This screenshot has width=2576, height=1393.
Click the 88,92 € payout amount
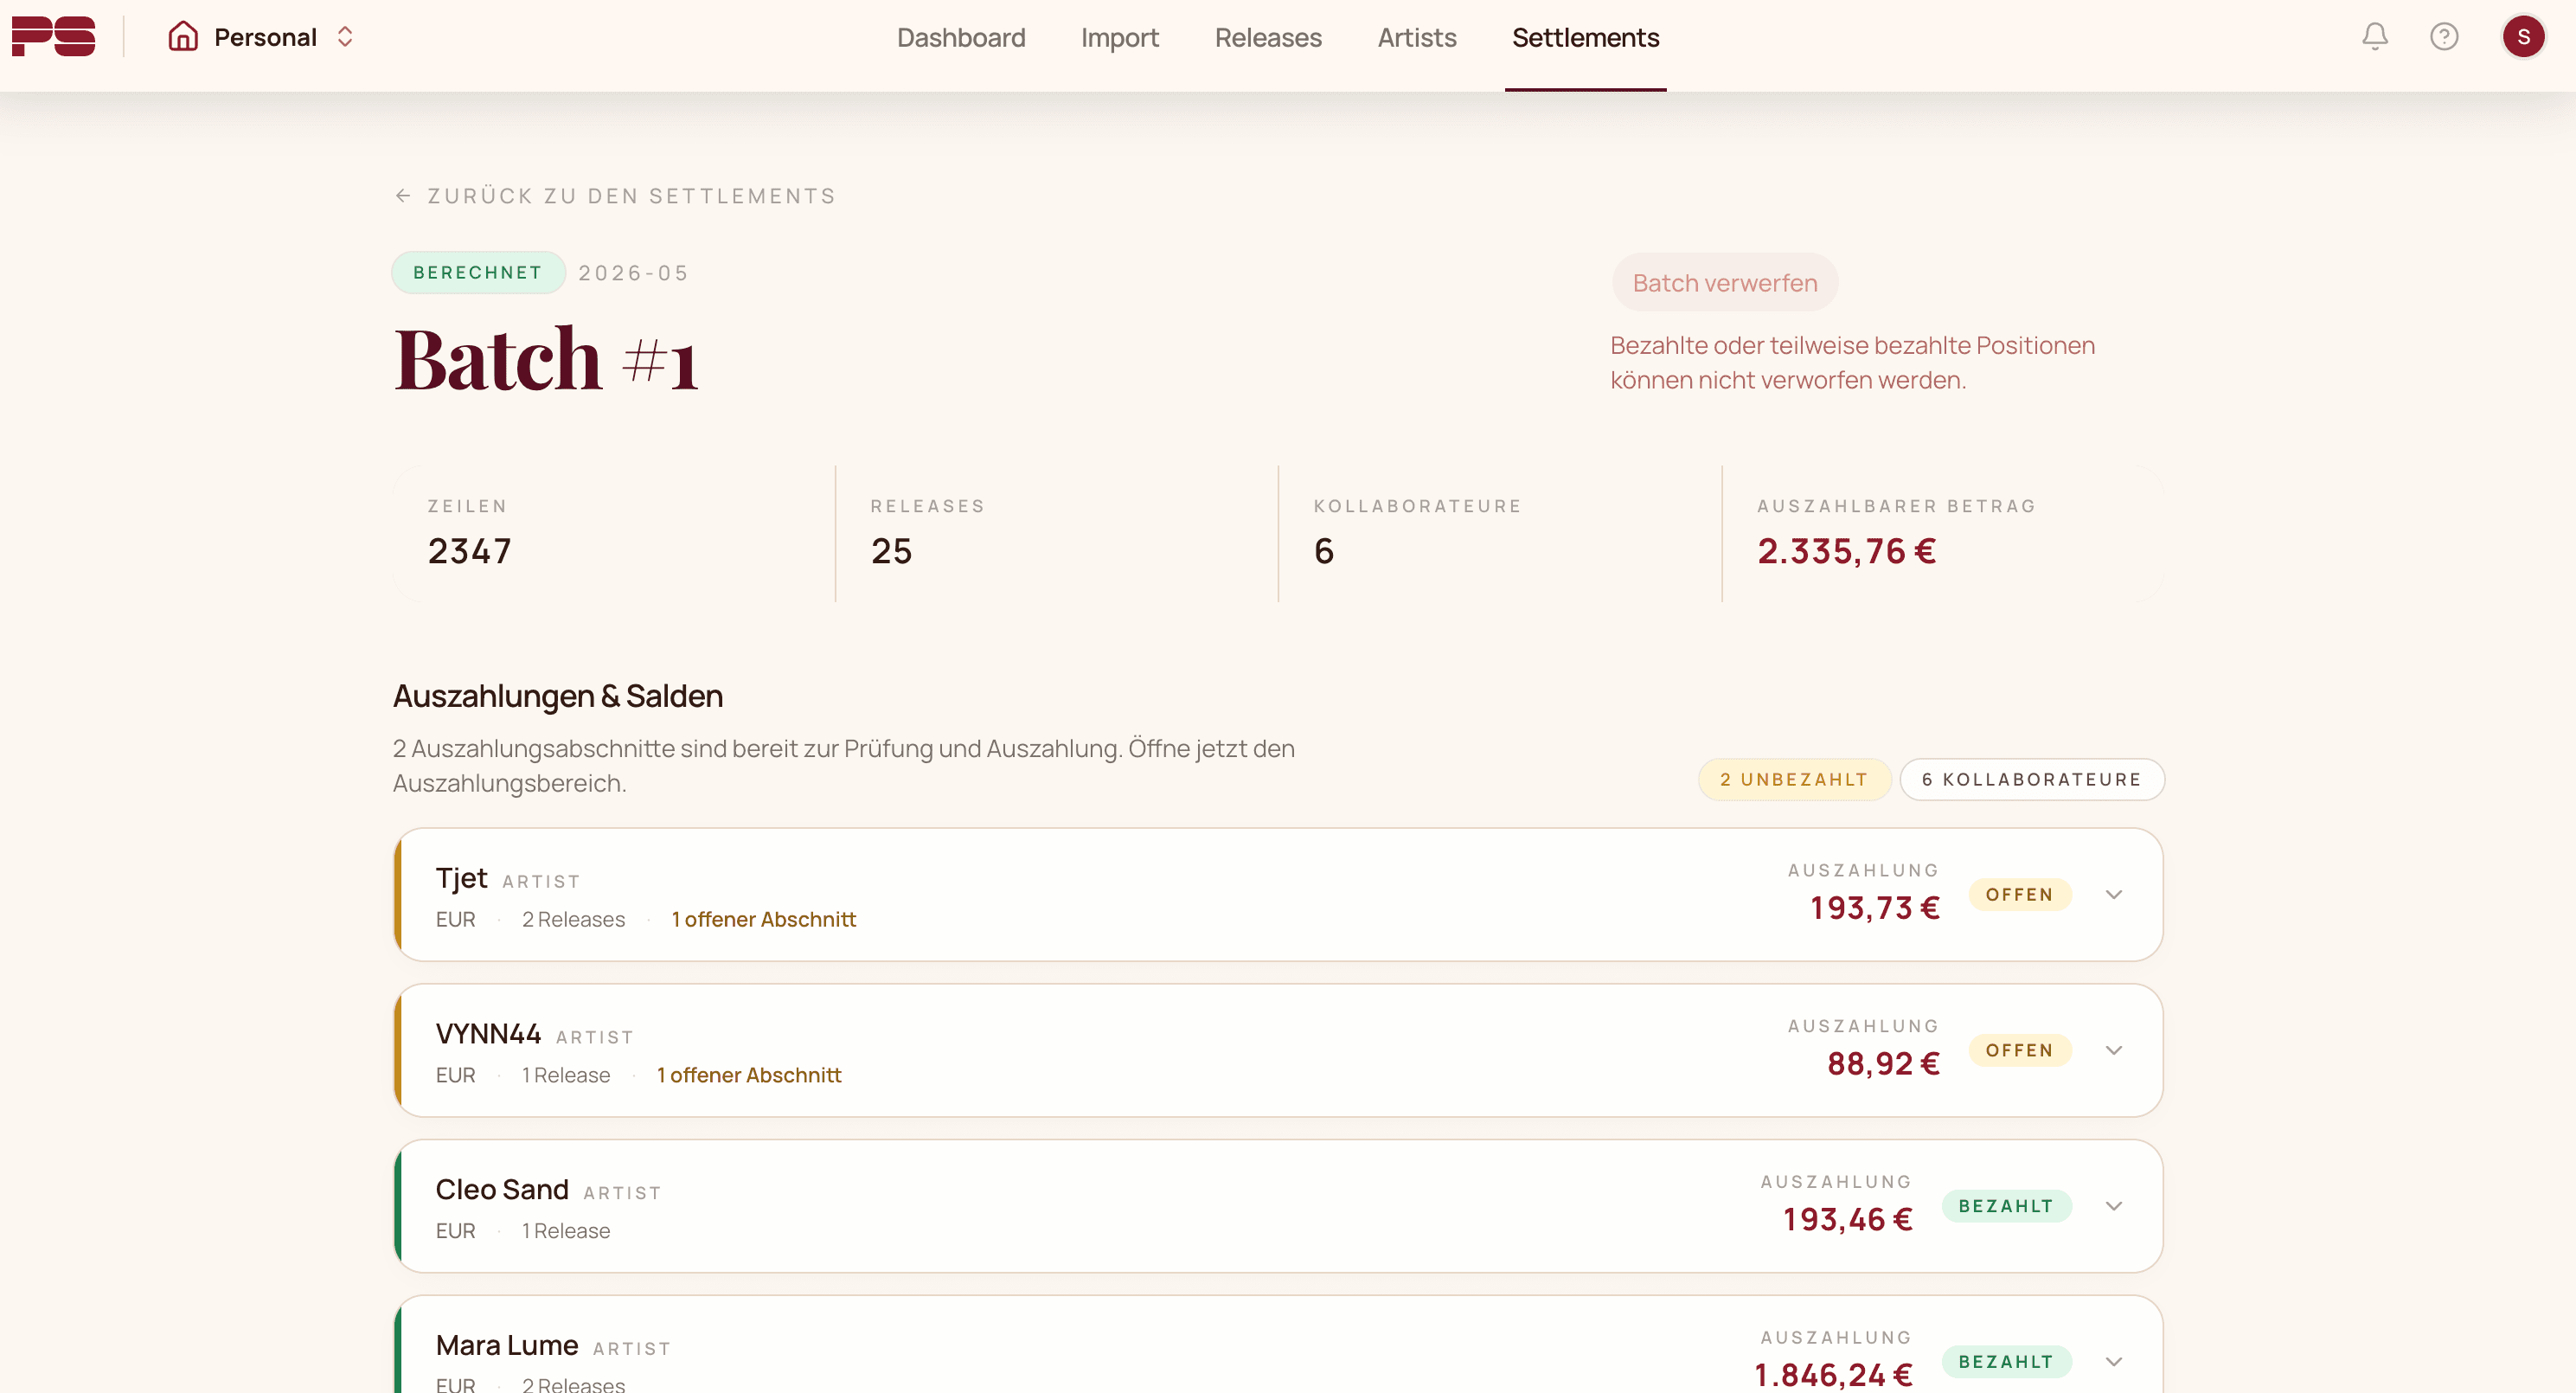(x=1884, y=1064)
